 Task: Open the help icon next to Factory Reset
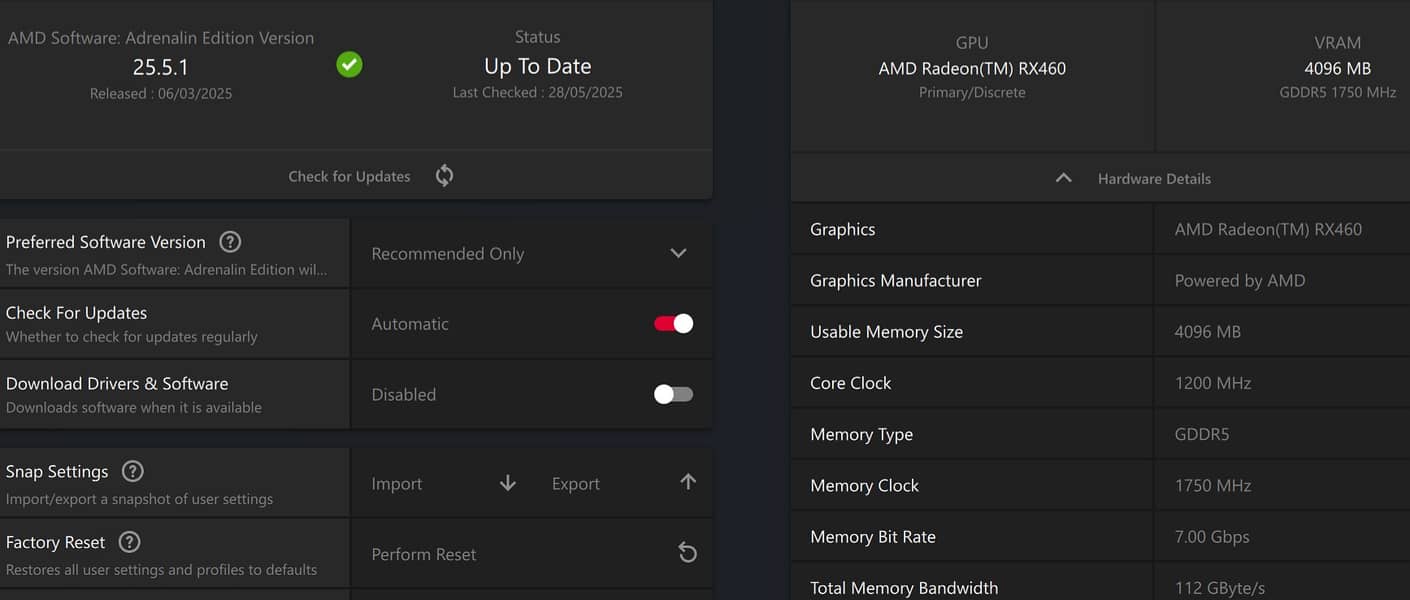click(129, 542)
